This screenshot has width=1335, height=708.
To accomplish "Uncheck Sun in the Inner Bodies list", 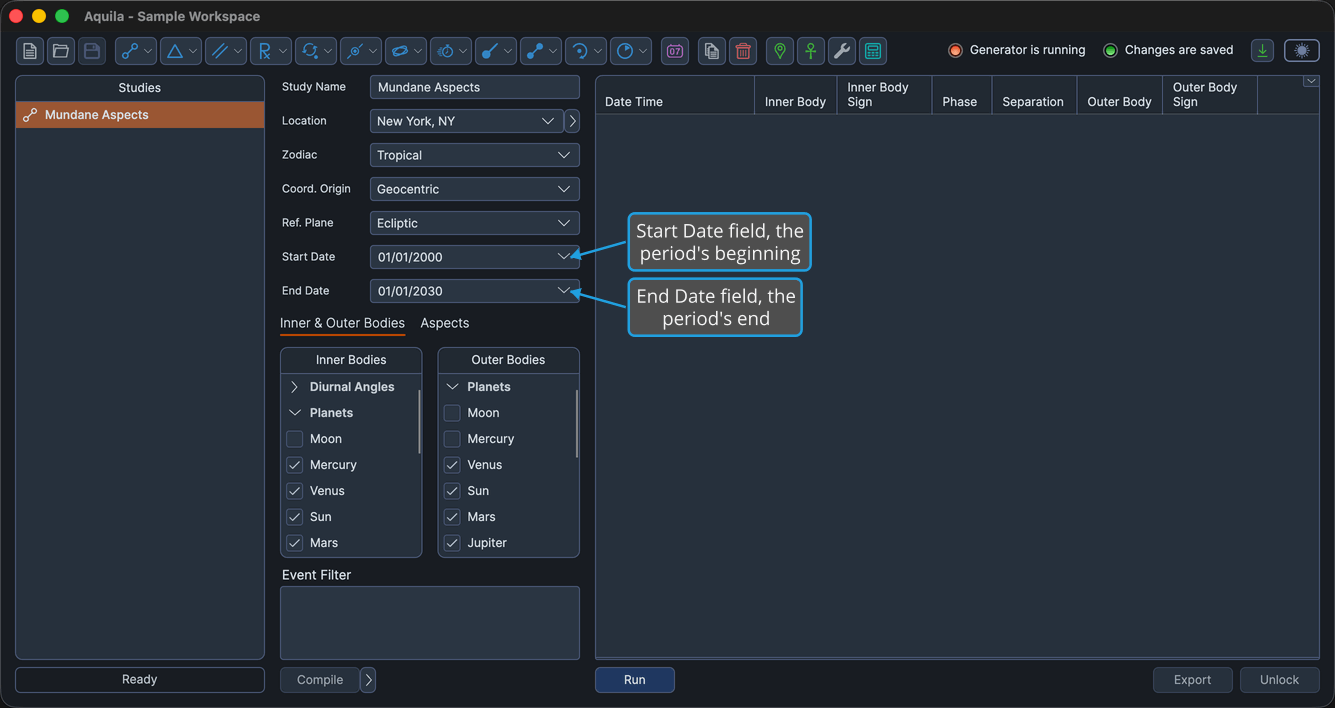I will point(295,517).
